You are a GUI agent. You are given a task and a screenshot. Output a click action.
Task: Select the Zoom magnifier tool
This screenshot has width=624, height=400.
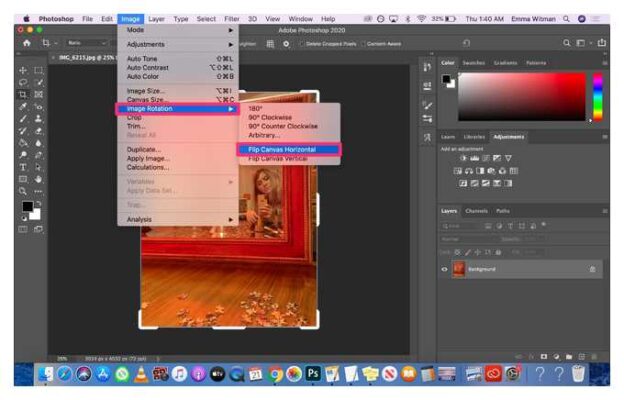point(23,191)
